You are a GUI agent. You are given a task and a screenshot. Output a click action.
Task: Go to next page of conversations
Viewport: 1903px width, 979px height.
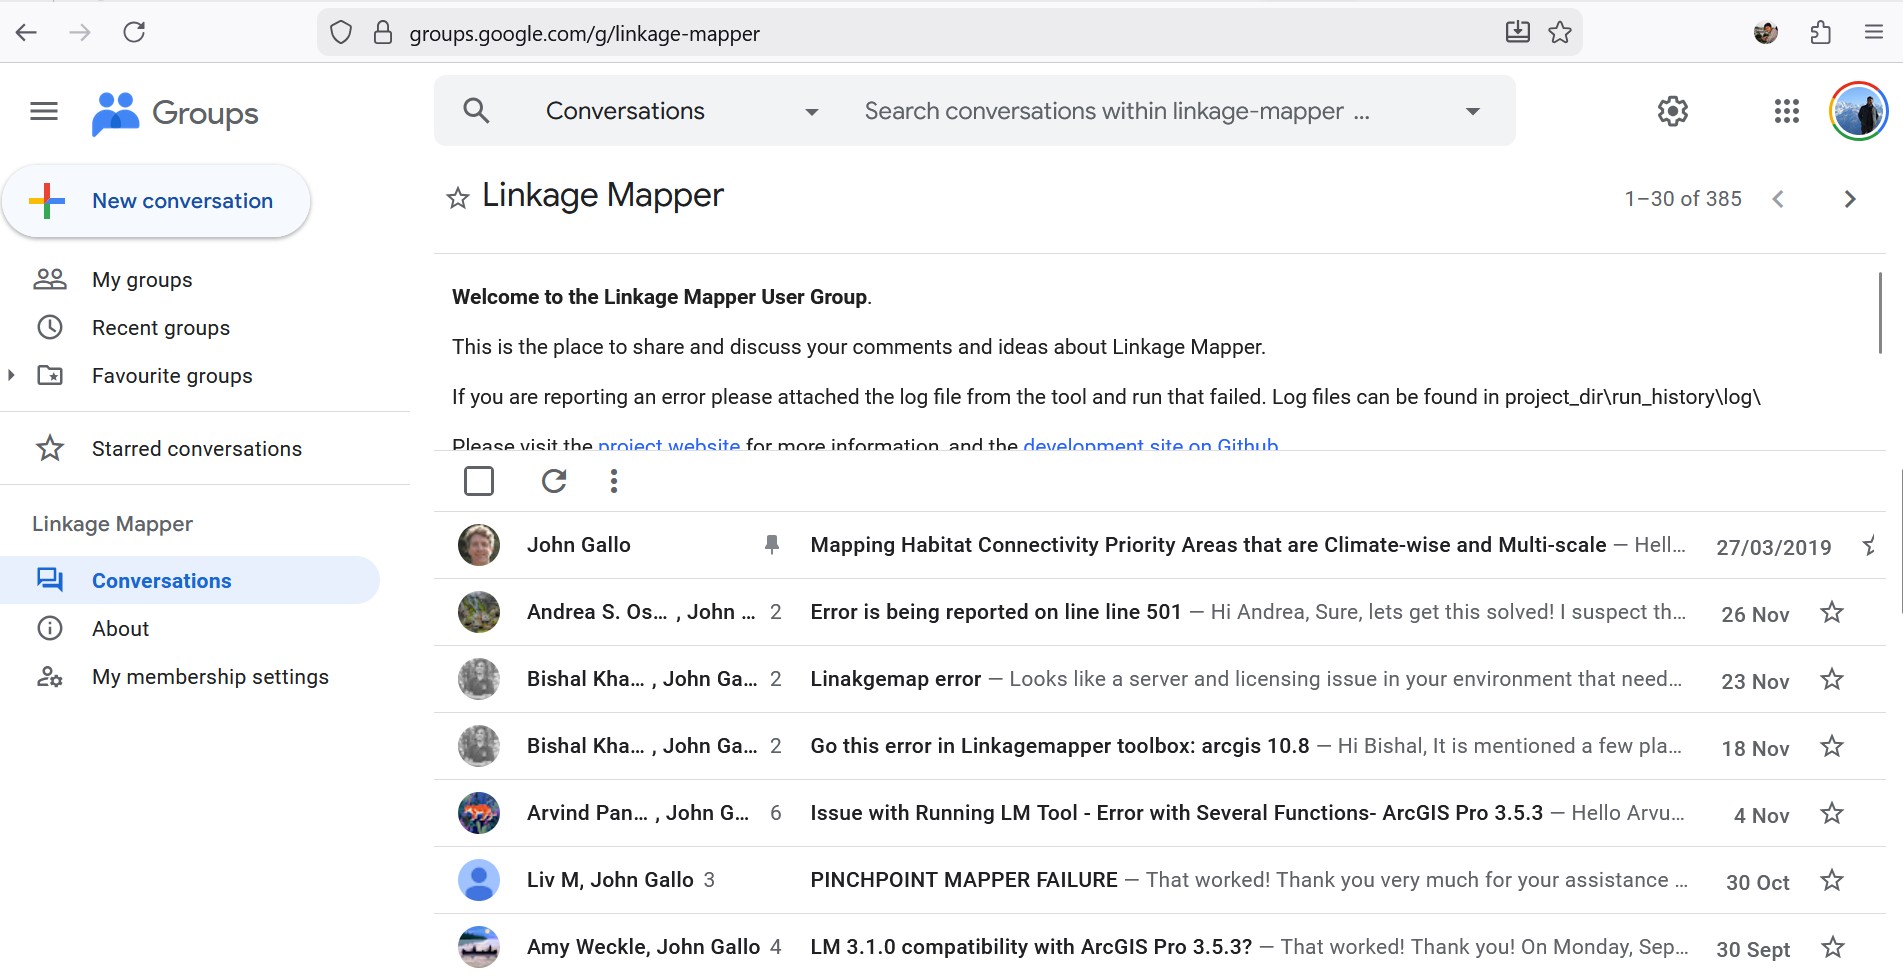click(1849, 199)
